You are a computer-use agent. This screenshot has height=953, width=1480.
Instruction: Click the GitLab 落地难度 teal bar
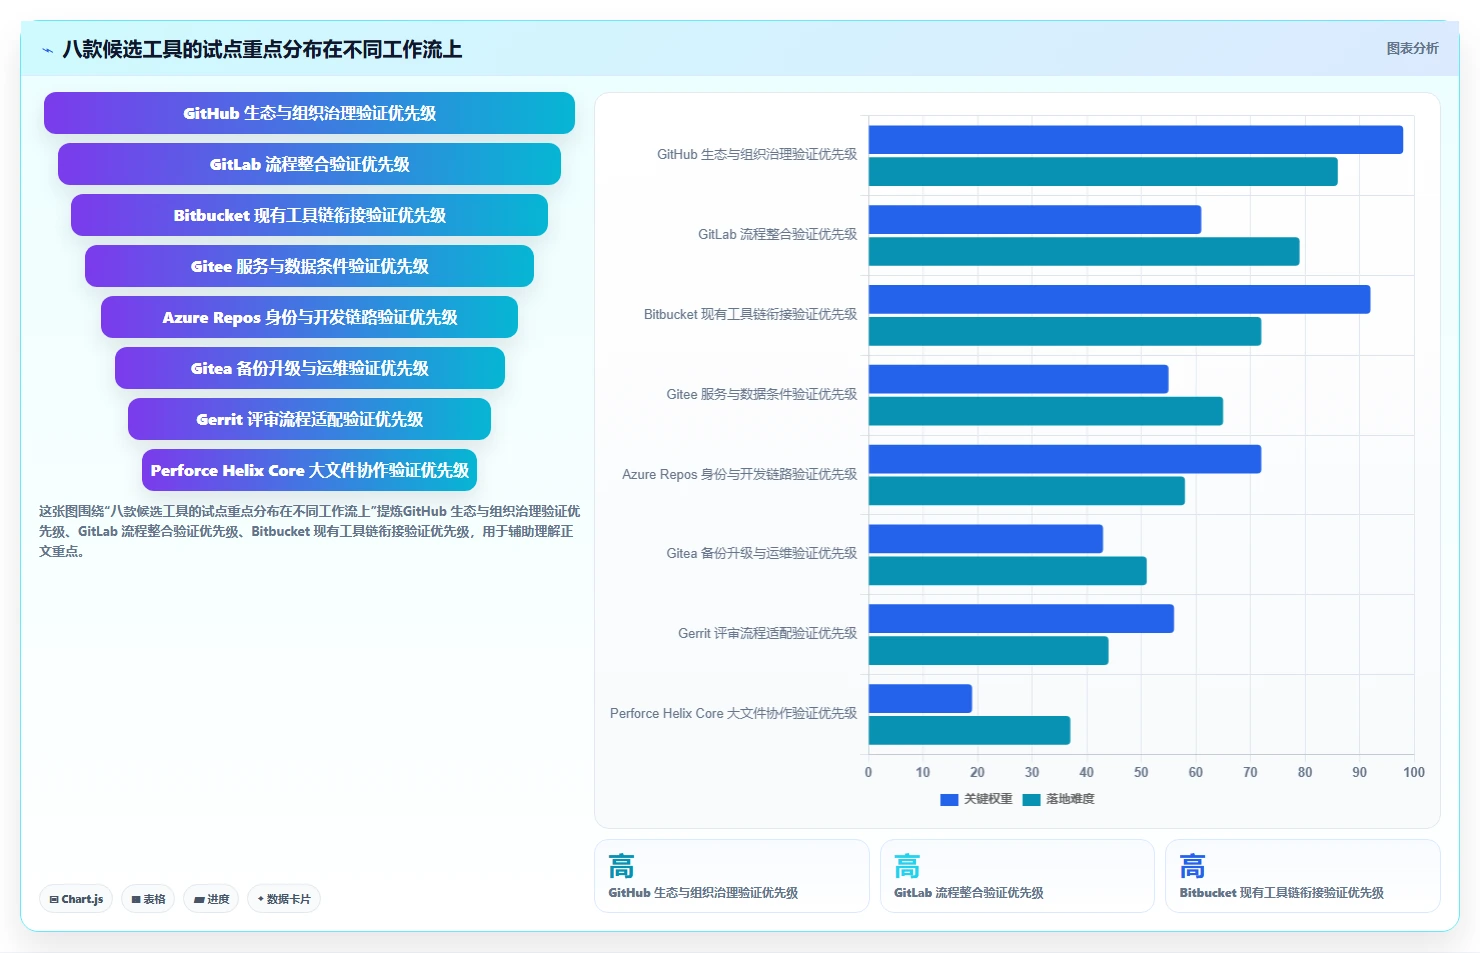click(x=1084, y=252)
